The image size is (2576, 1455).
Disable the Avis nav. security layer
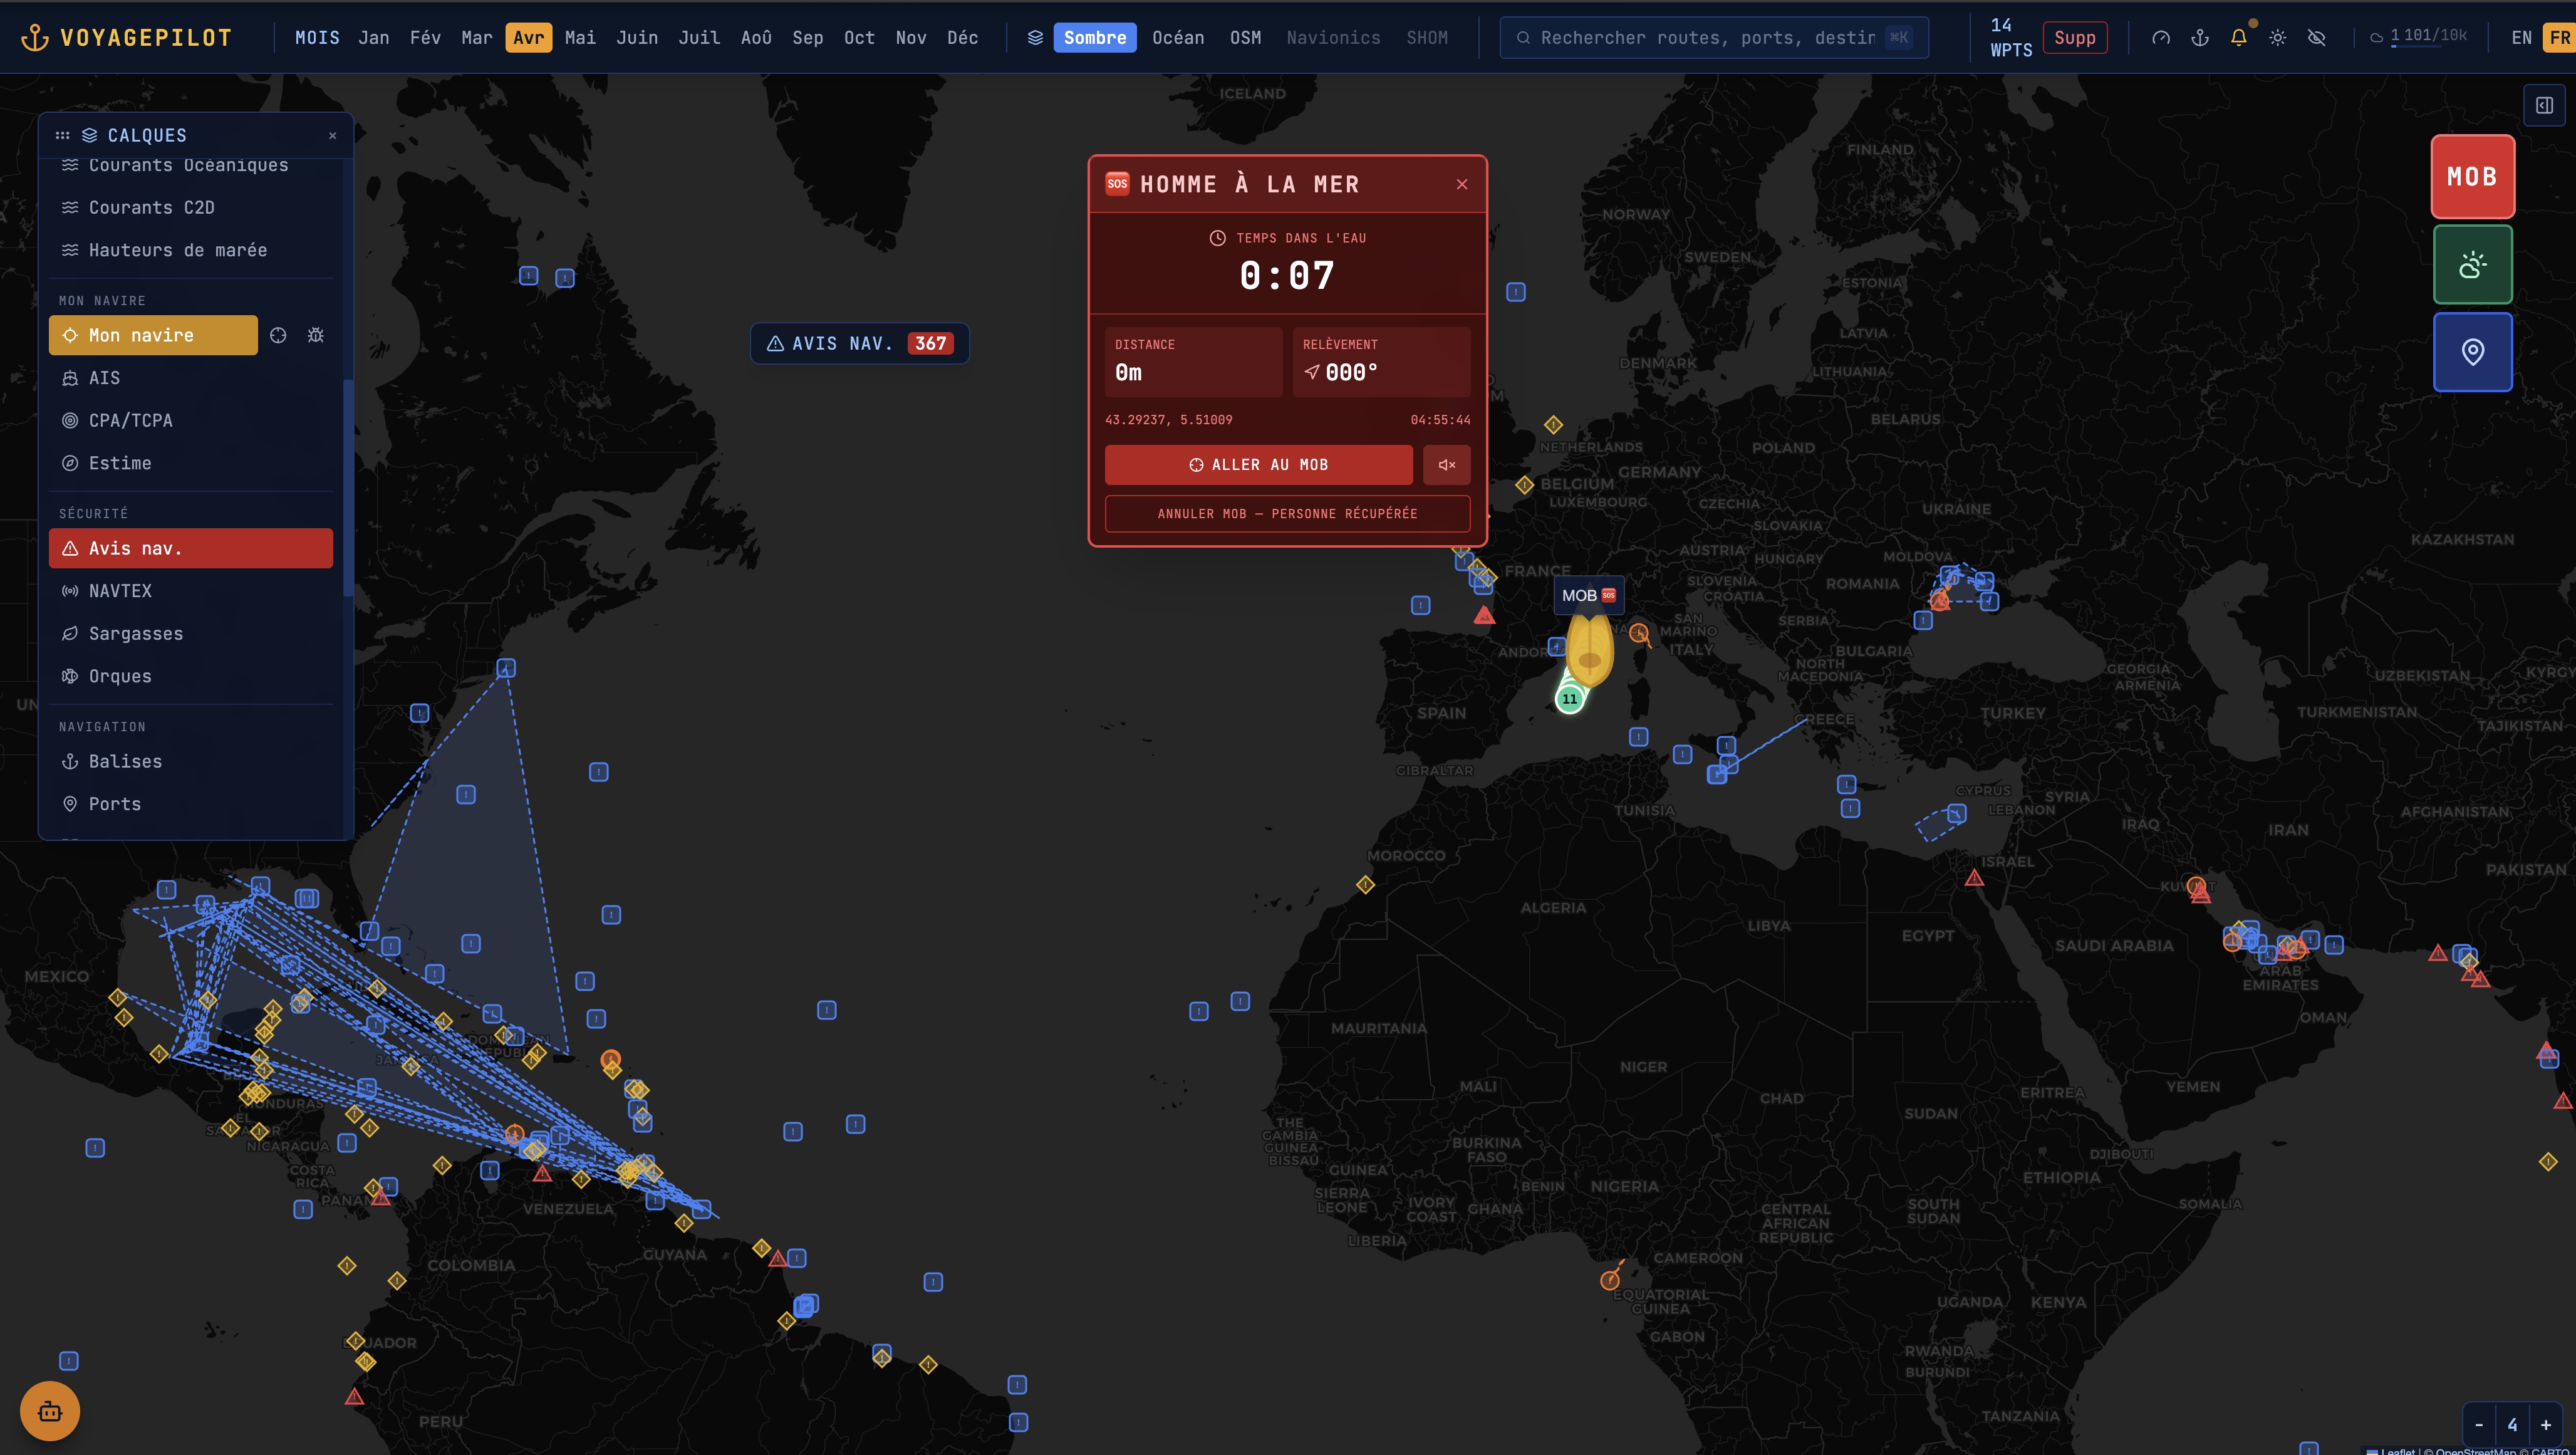190,548
